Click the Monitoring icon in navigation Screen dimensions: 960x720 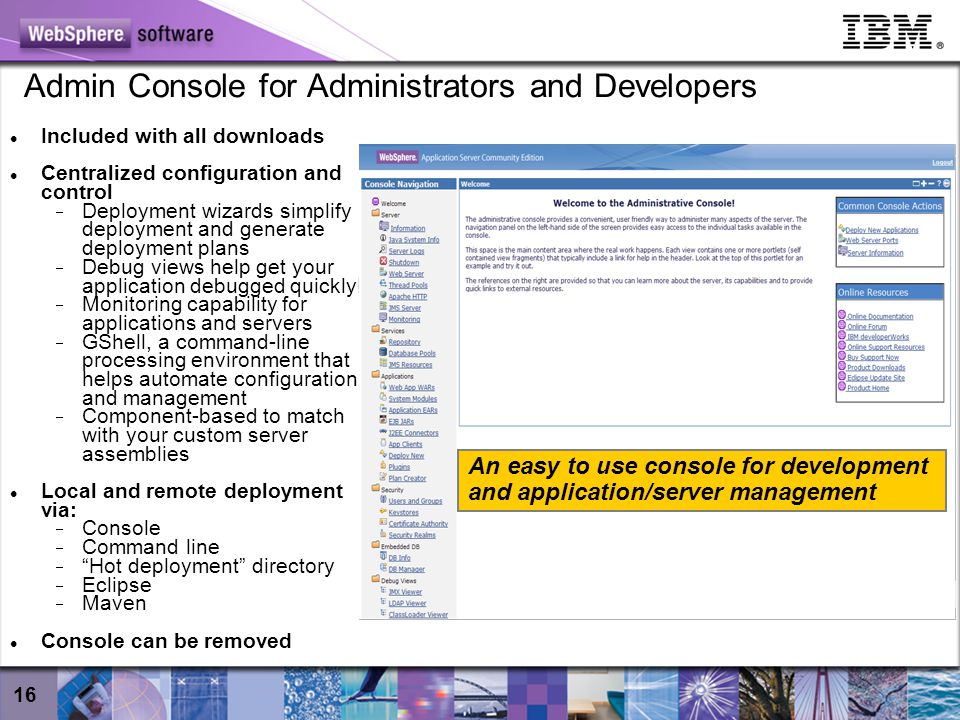tap(383, 318)
